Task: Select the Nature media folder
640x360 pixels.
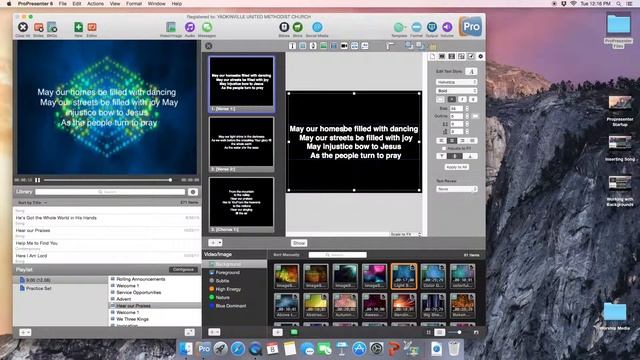Action: pyautogui.click(x=222, y=298)
